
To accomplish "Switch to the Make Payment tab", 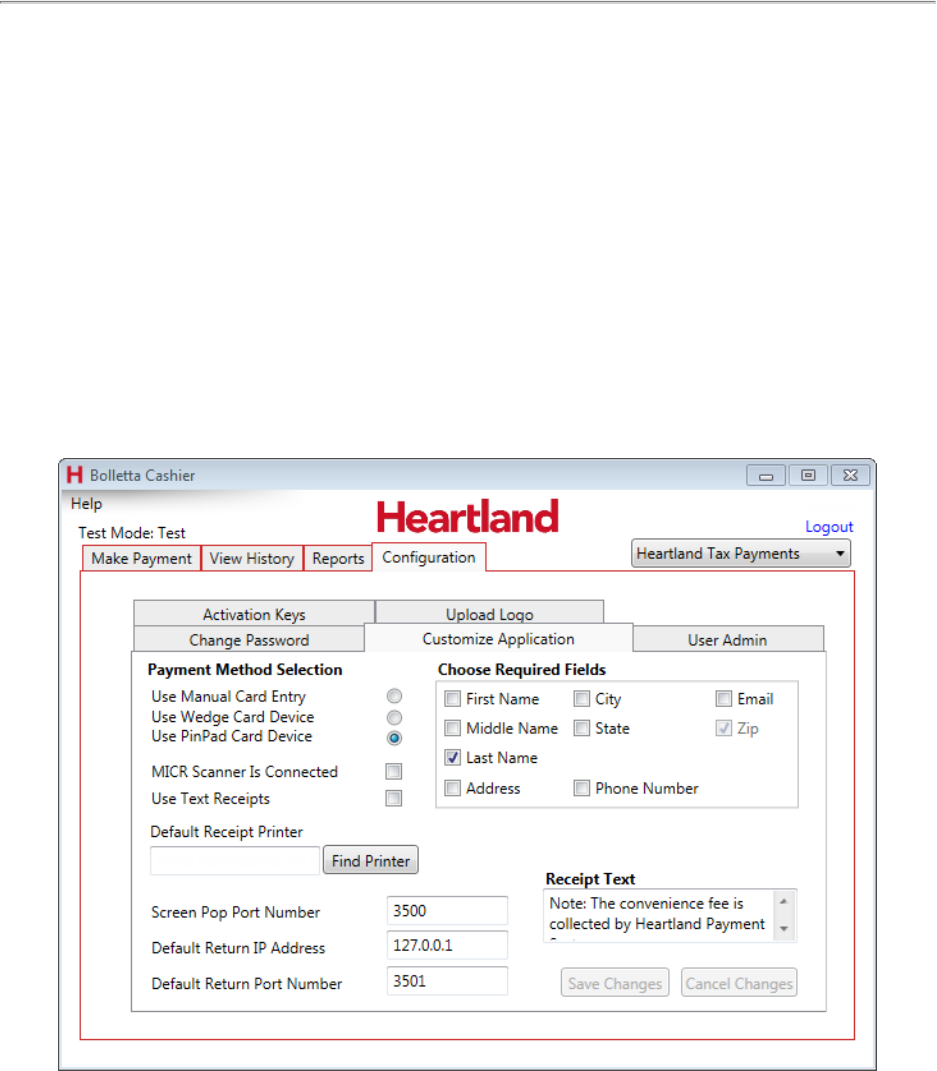I will click(141, 558).
